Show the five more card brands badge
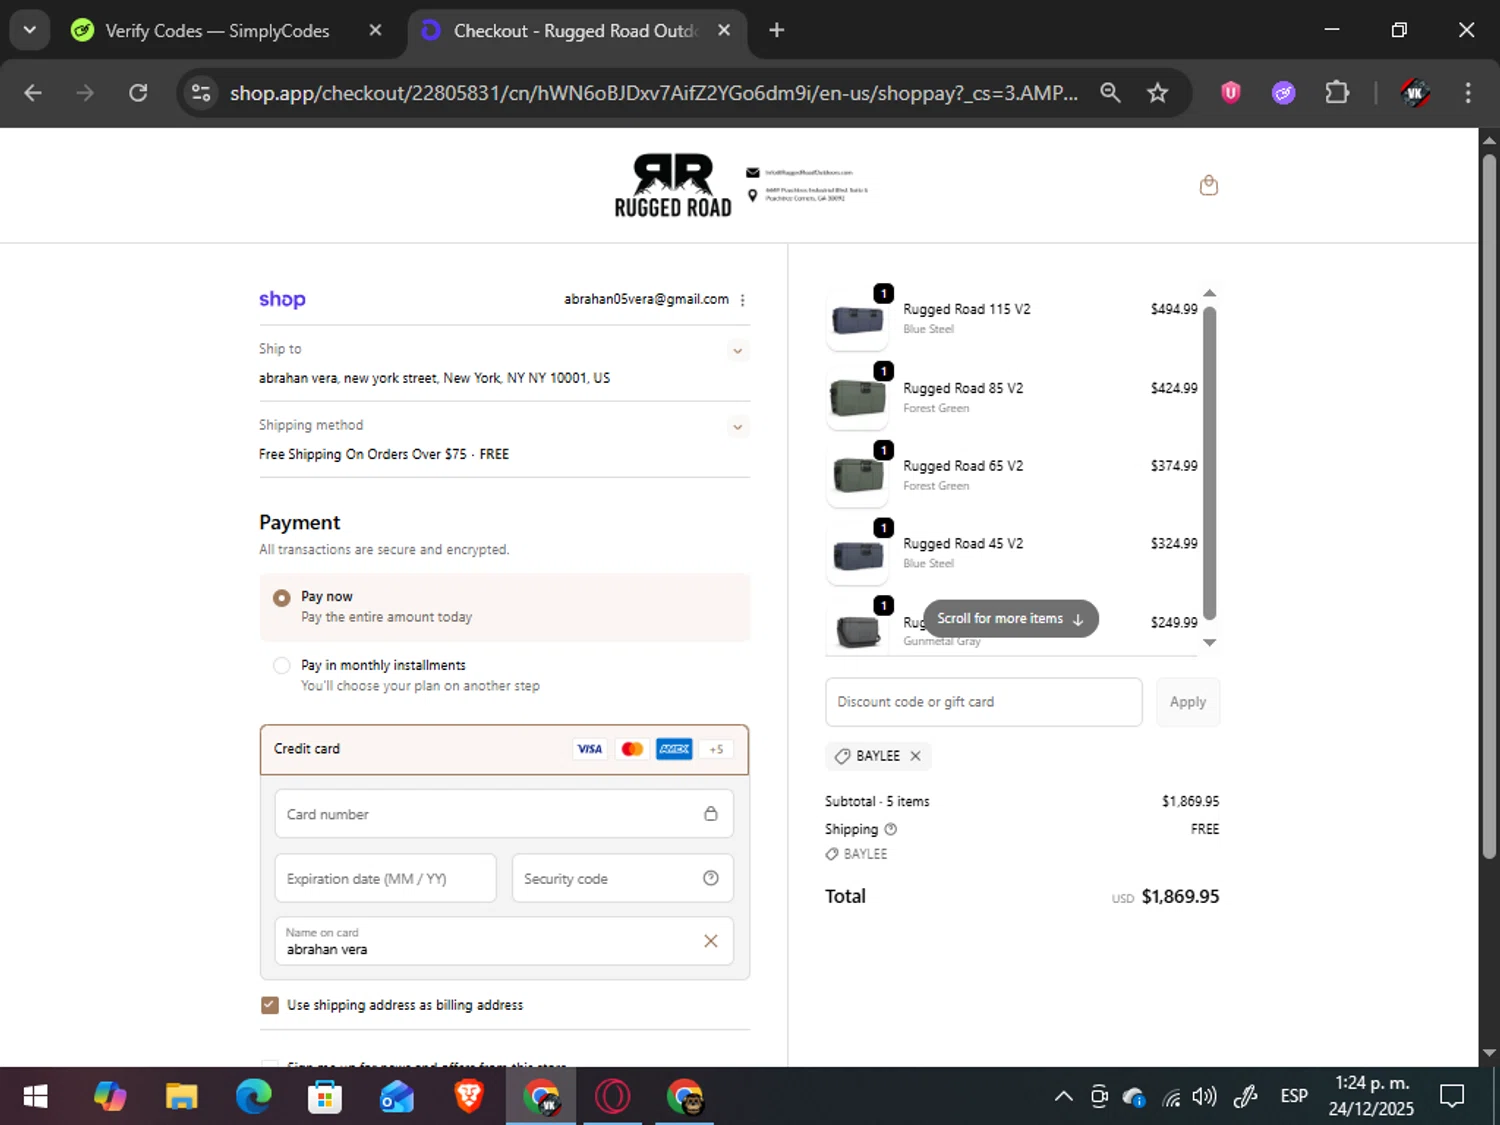The width and height of the screenshot is (1500, 1125). tap(716, 749)
